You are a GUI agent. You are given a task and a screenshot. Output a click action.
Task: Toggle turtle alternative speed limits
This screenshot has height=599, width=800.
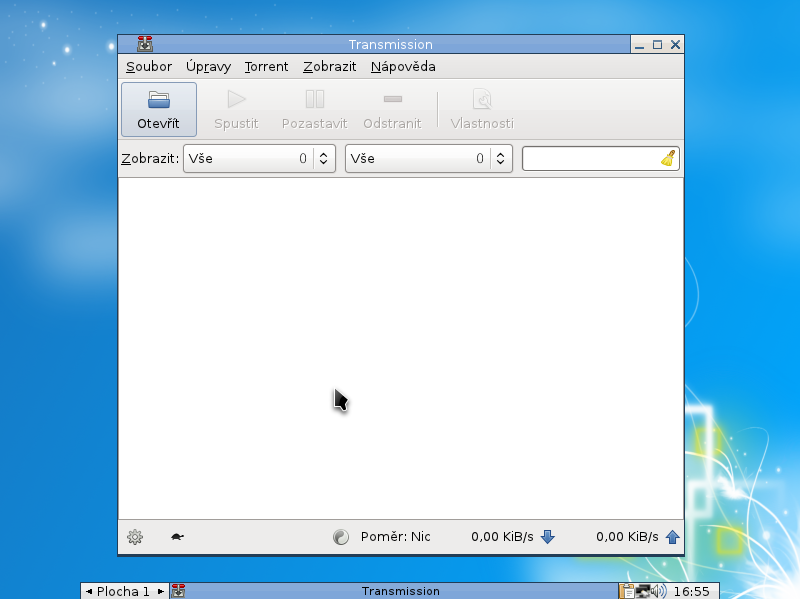point(177,537)
